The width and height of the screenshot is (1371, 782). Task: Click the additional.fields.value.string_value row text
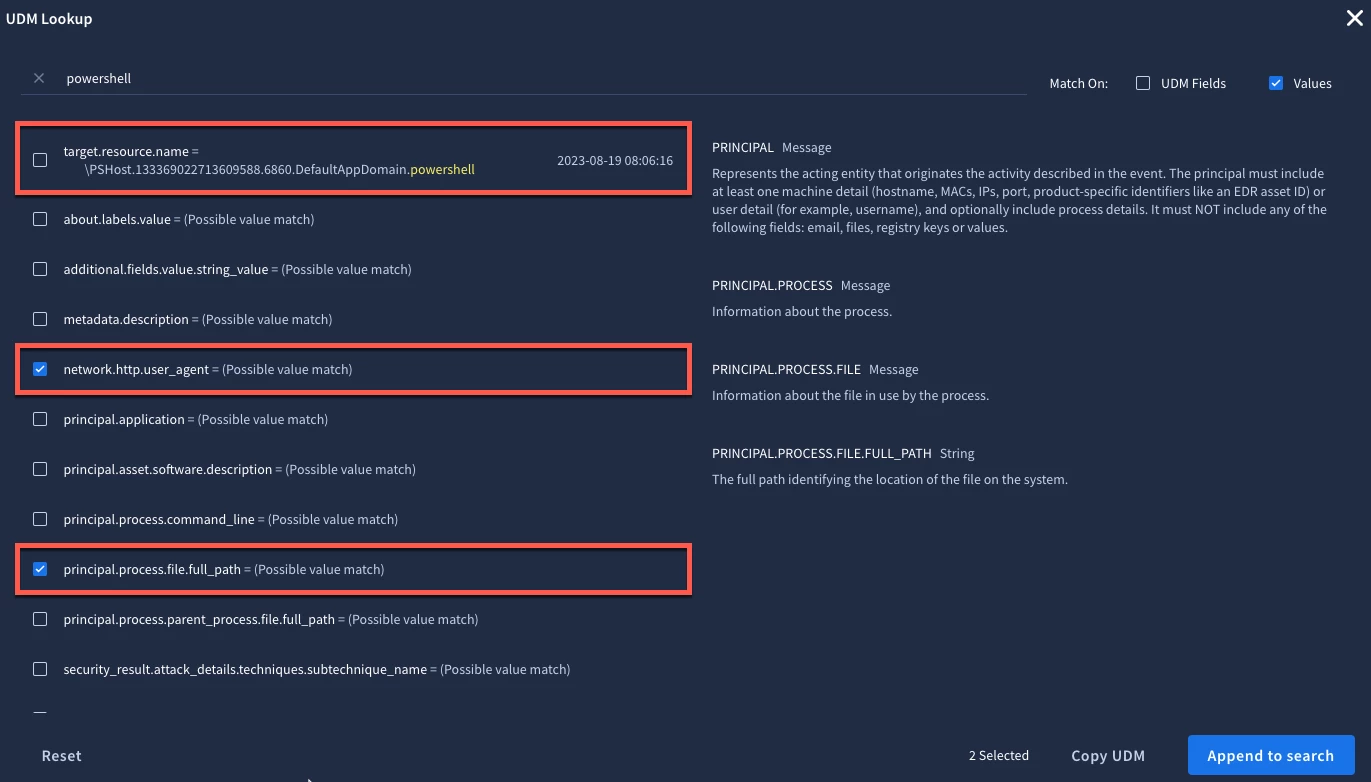click(237, 269)
